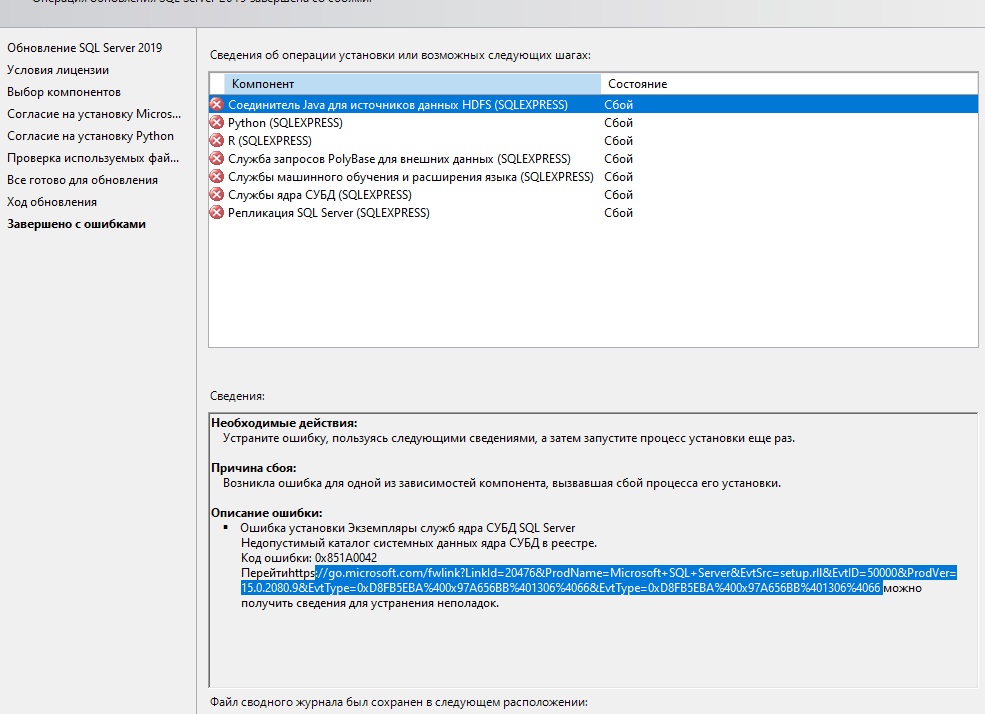Go to Обновление SQL Server 2019 step
The width and height of the screenshot is (985, 714).
click(85, 48)
